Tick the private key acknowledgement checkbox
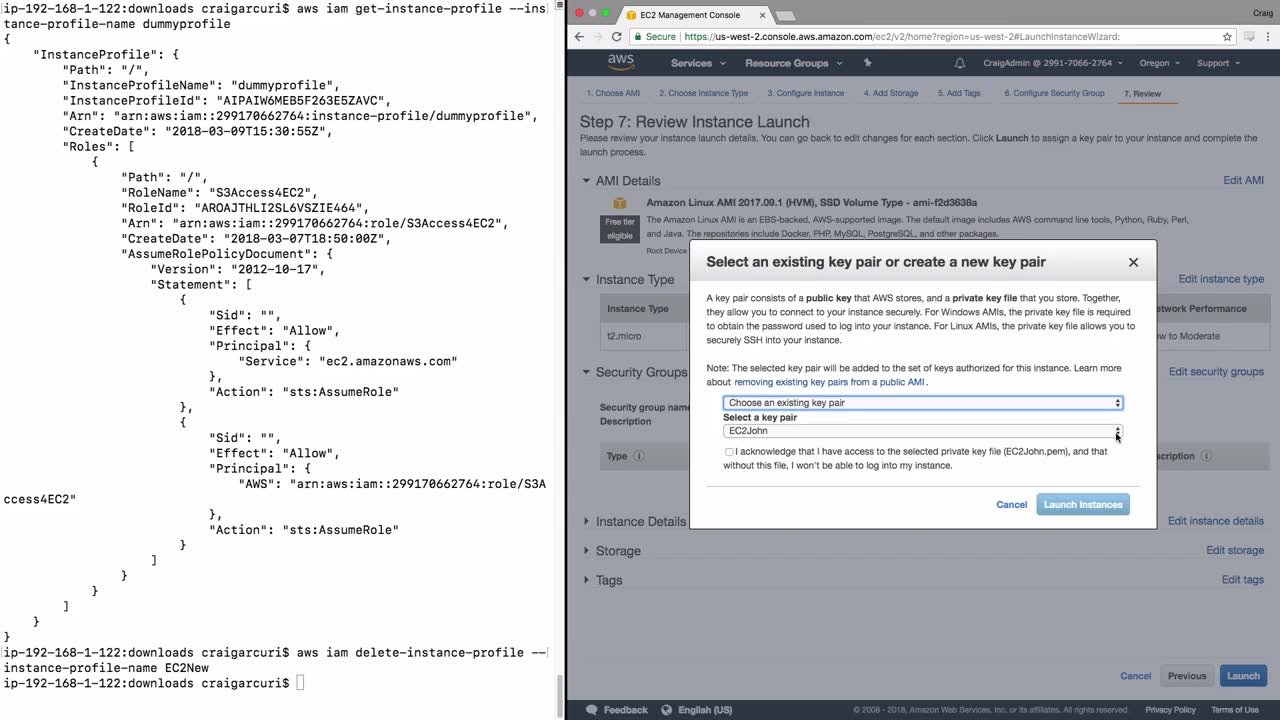 729,452
